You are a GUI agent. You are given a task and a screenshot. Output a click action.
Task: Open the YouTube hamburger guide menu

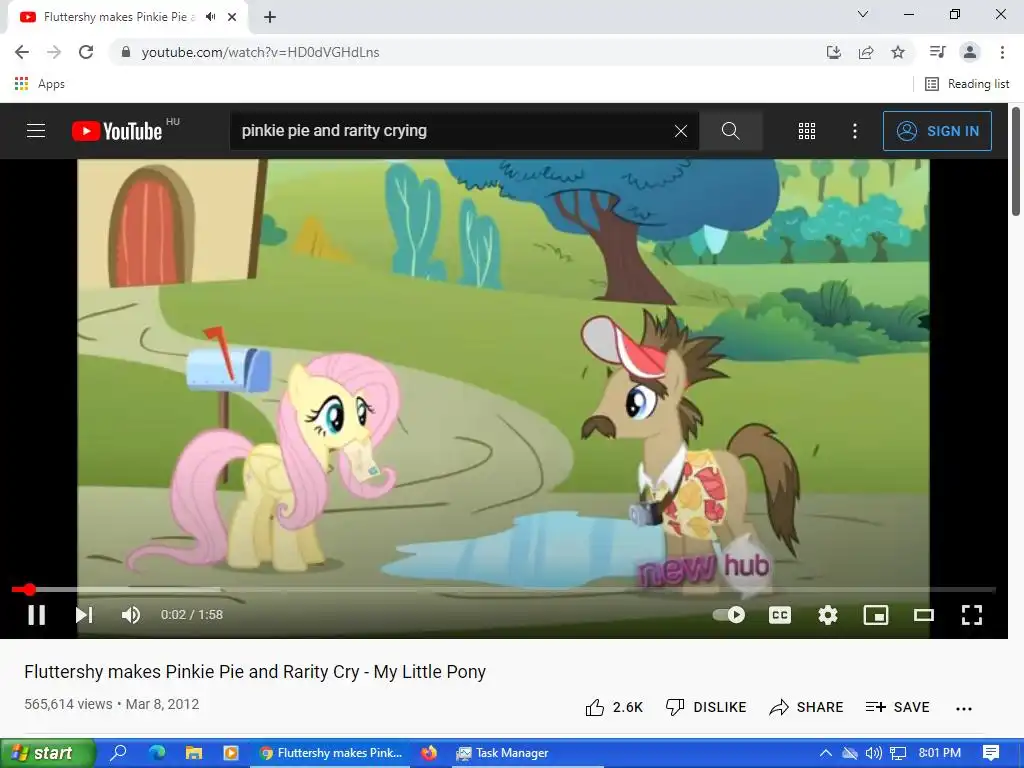[x=36, y=131]
